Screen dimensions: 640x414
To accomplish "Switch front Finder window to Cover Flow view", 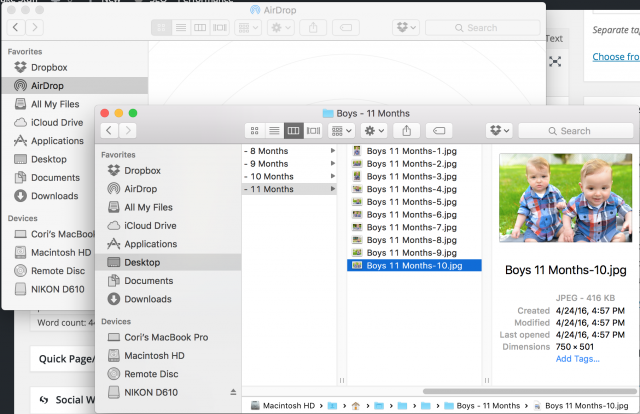I will (313, 131).
